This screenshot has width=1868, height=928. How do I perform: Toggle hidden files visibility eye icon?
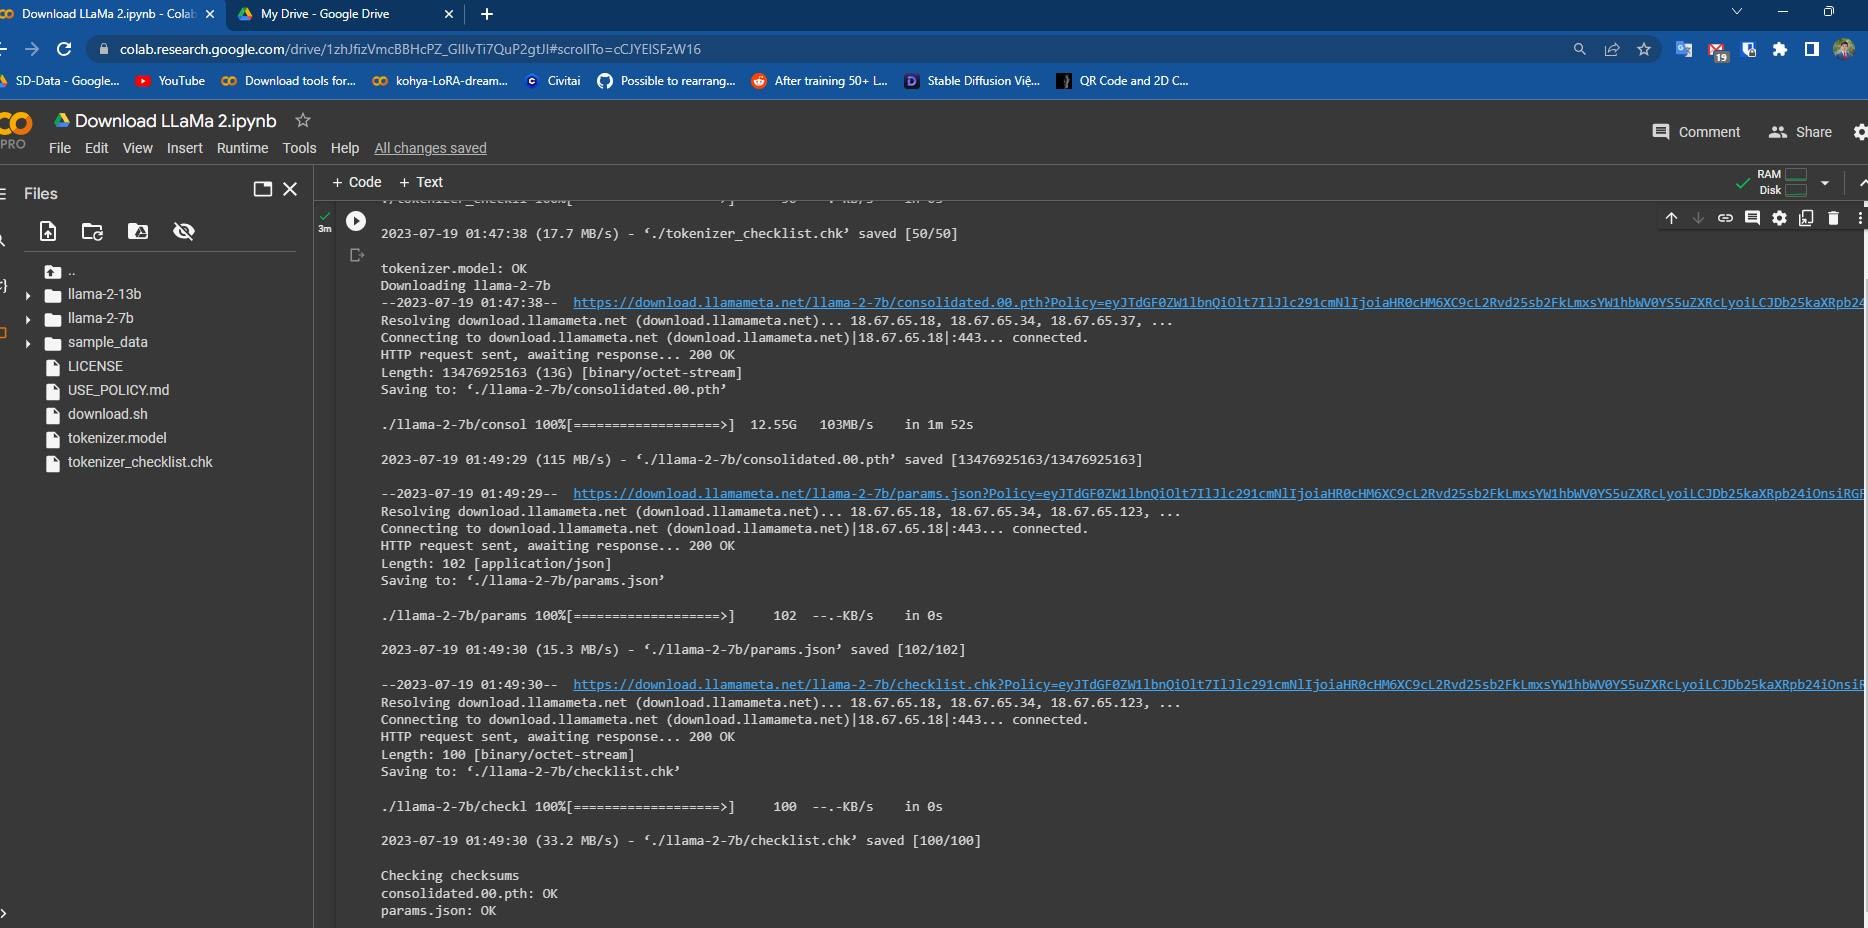(x=184, y=231)
